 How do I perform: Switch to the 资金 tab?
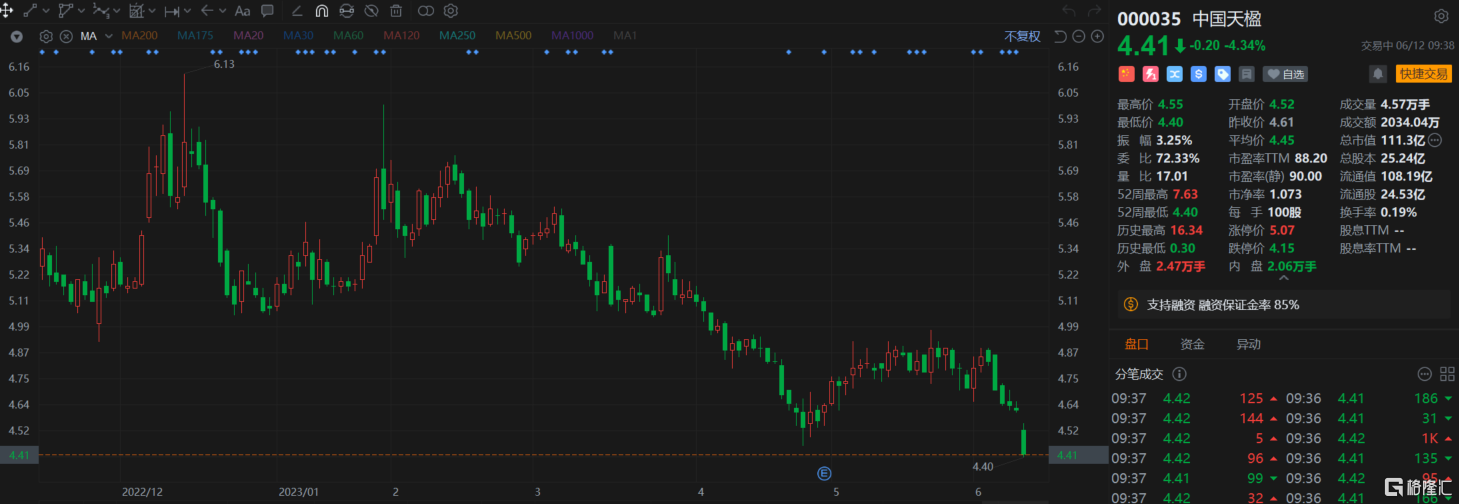pos(1192,345)
